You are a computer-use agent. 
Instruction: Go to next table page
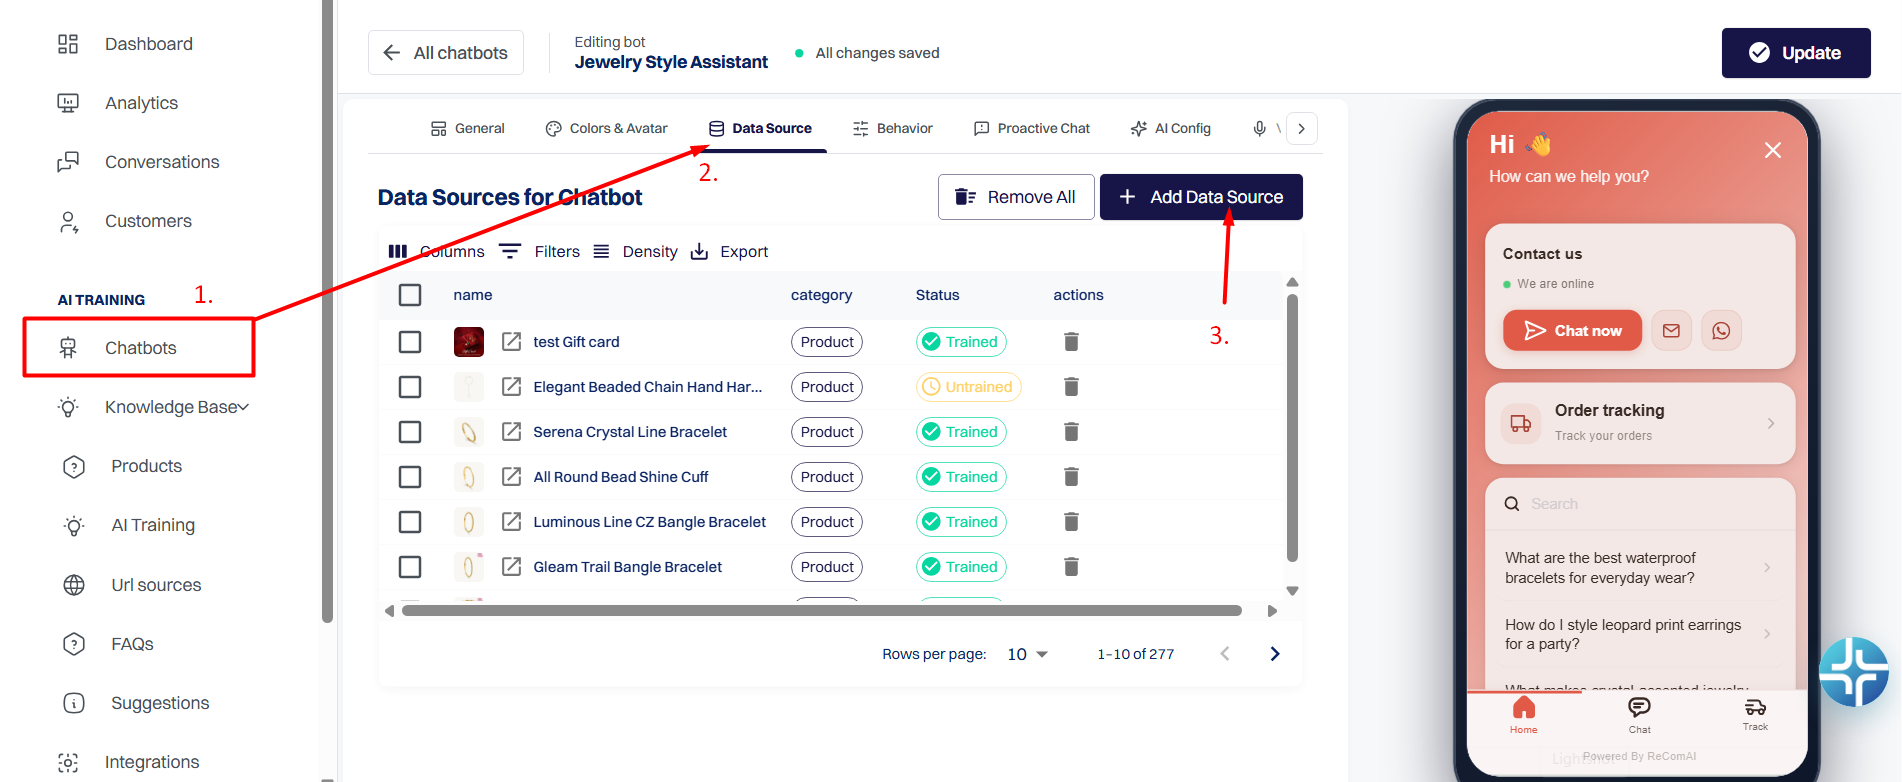pos(1275,654)
